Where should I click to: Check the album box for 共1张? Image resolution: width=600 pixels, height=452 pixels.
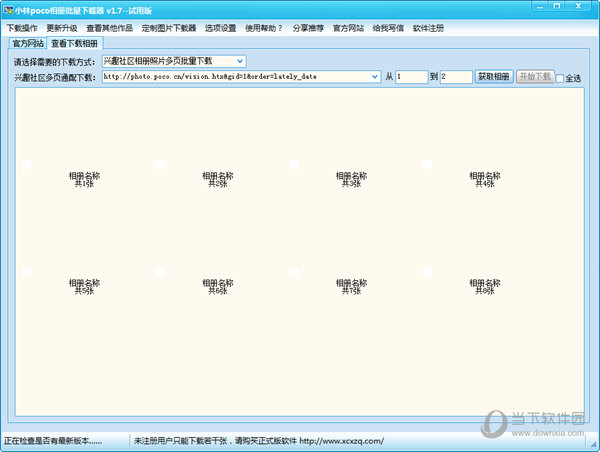click(x=27, y=164)
